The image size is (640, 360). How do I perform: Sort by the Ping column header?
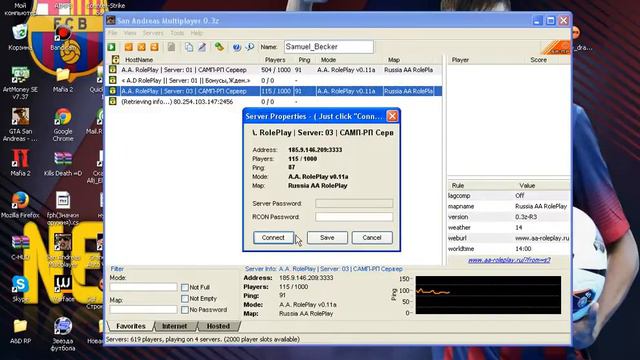pyautogui.click(x=304, y=60)
